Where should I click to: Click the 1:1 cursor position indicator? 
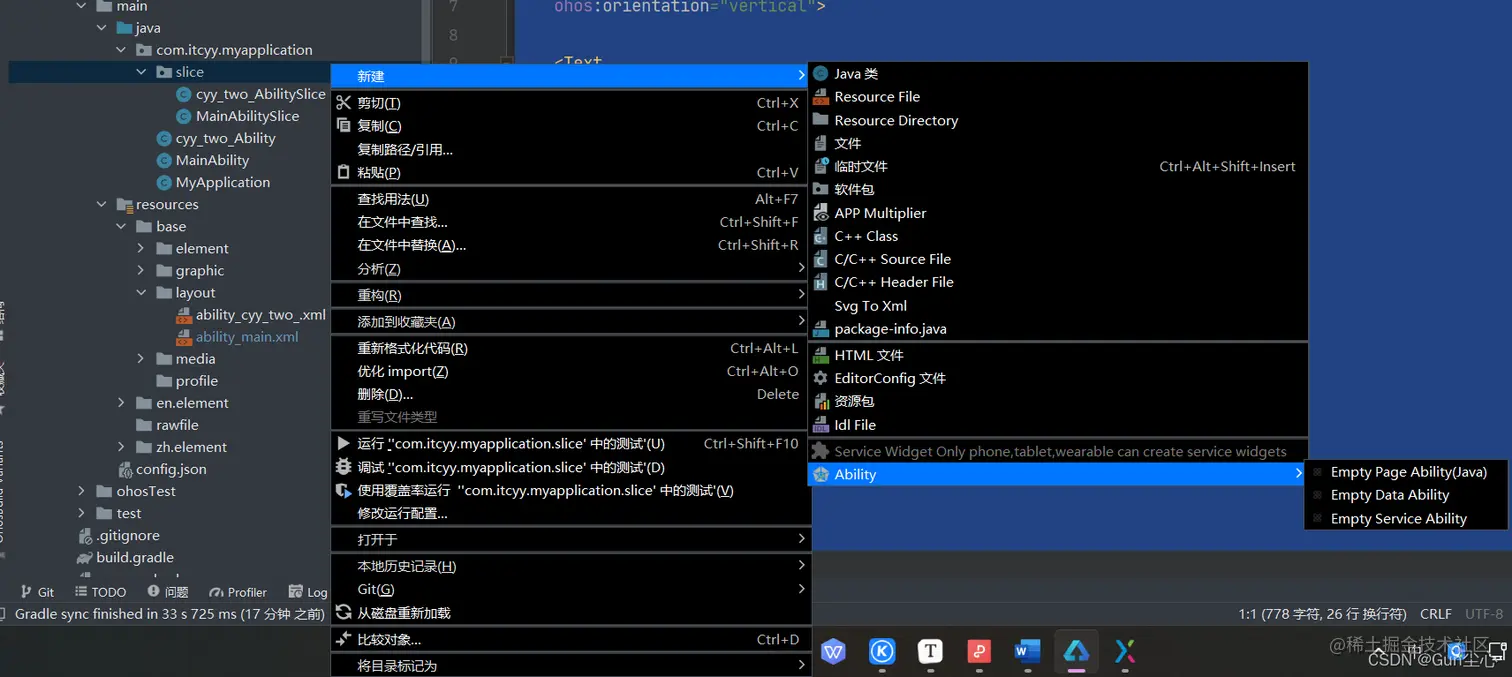(1322, 614)
